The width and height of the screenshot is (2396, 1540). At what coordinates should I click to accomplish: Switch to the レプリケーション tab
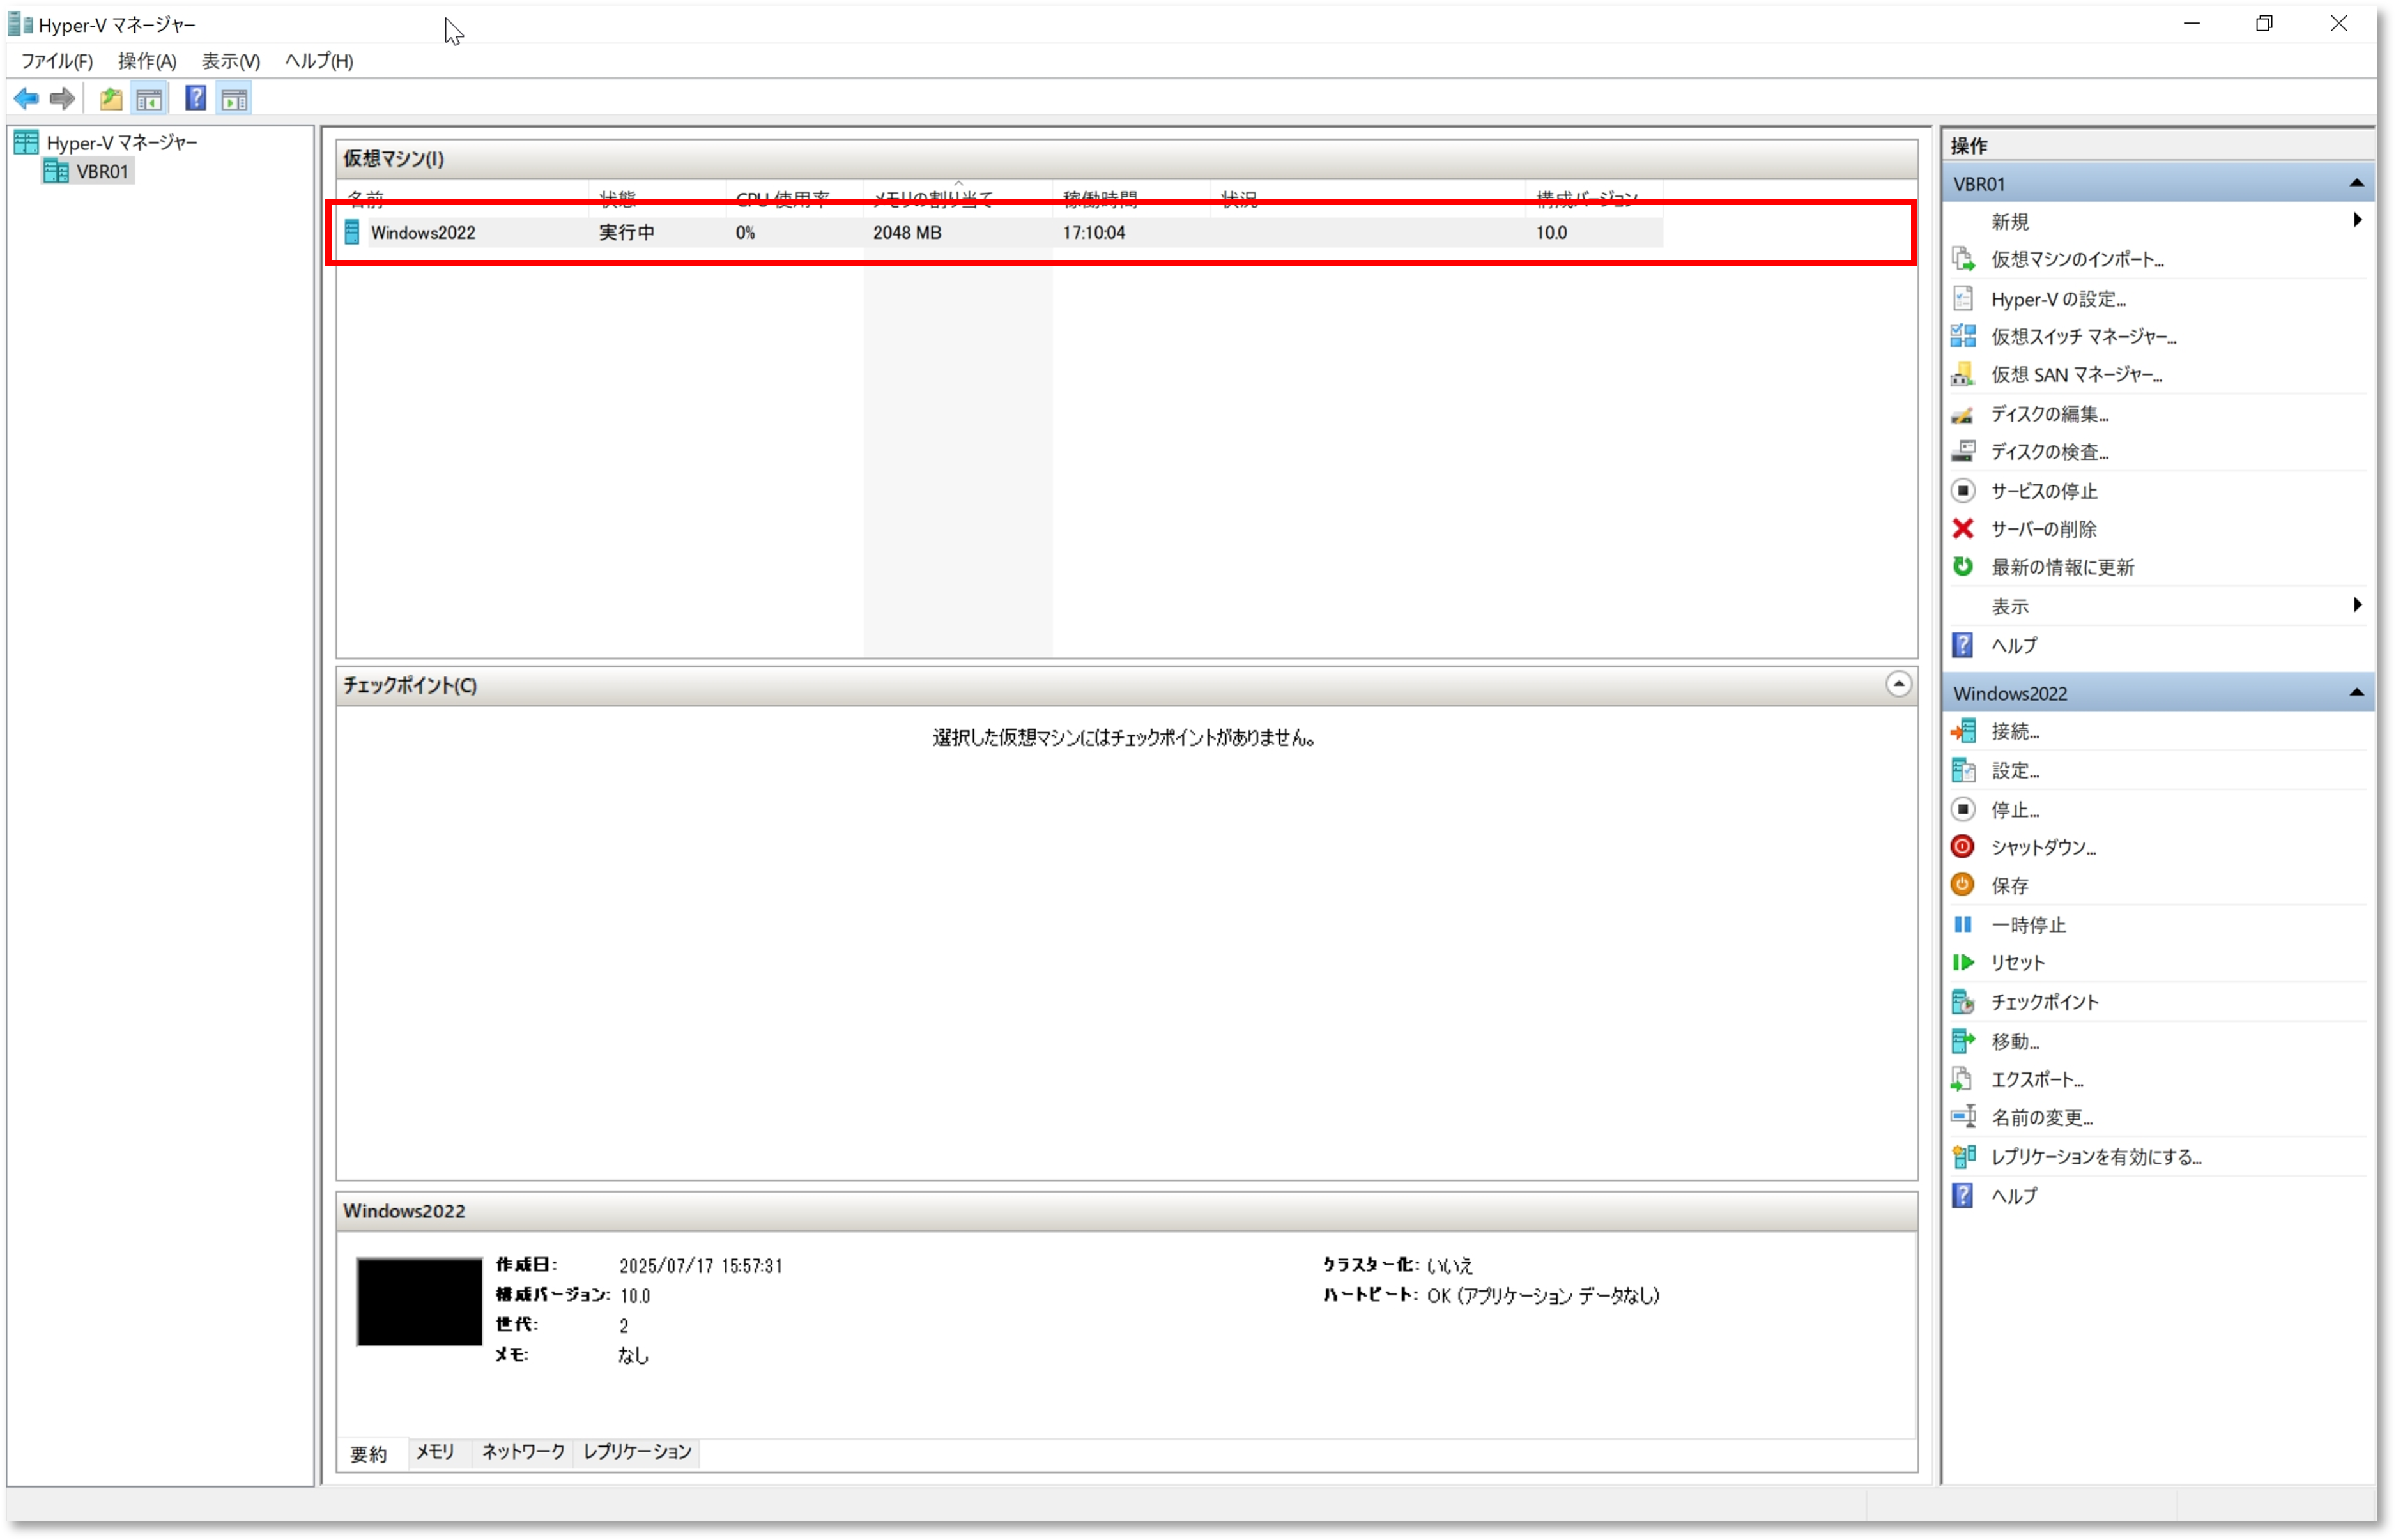[x=637, y=1452]
